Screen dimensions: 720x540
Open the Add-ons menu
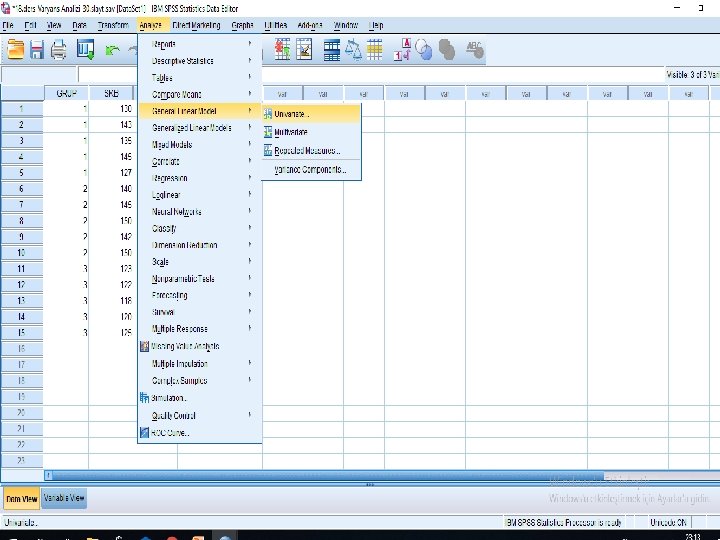coord(310,25)
